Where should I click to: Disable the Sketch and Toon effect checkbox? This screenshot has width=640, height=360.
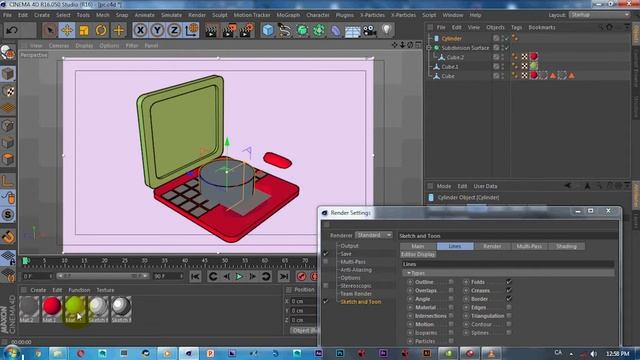[325, 302]
